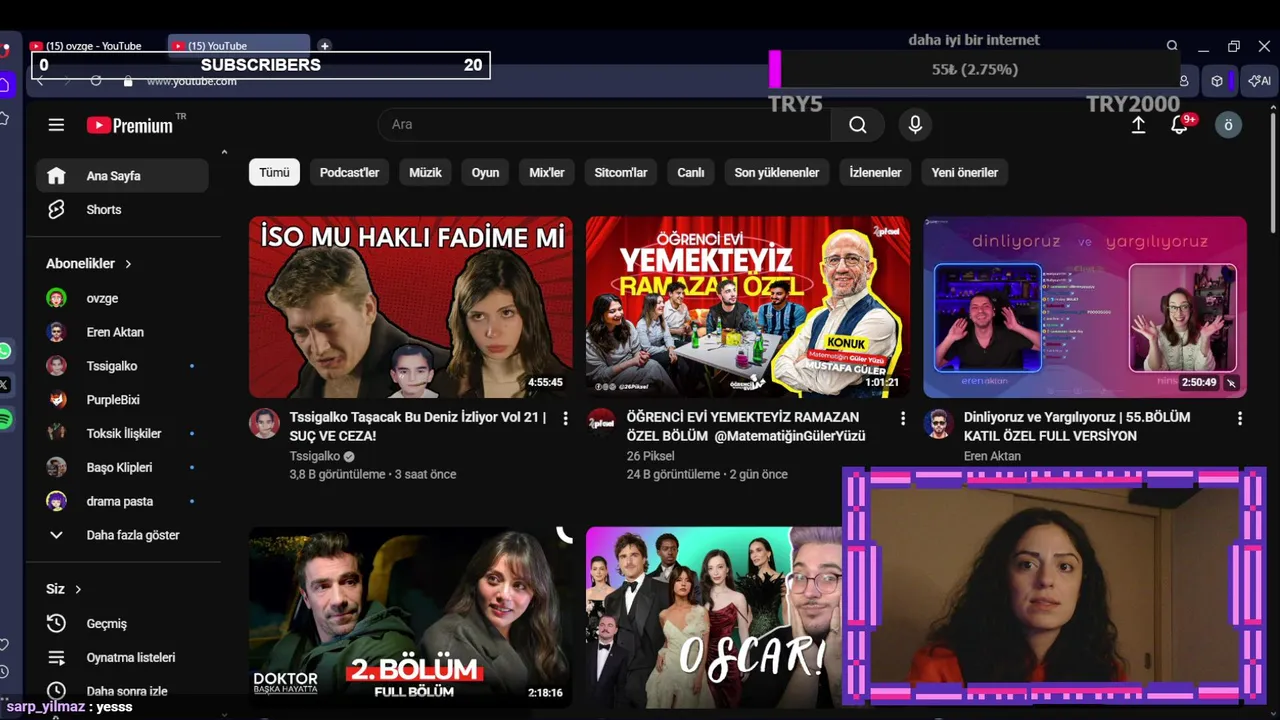Select the Podcast'ler filter chip

349,173
